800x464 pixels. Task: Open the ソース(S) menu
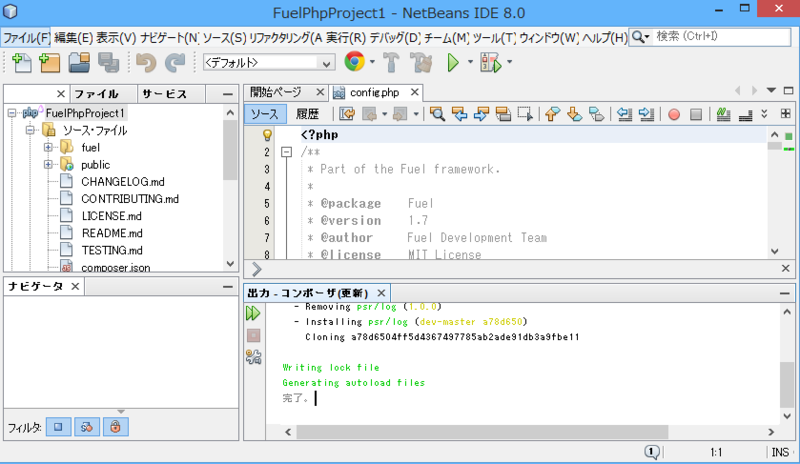pos(224,38)
